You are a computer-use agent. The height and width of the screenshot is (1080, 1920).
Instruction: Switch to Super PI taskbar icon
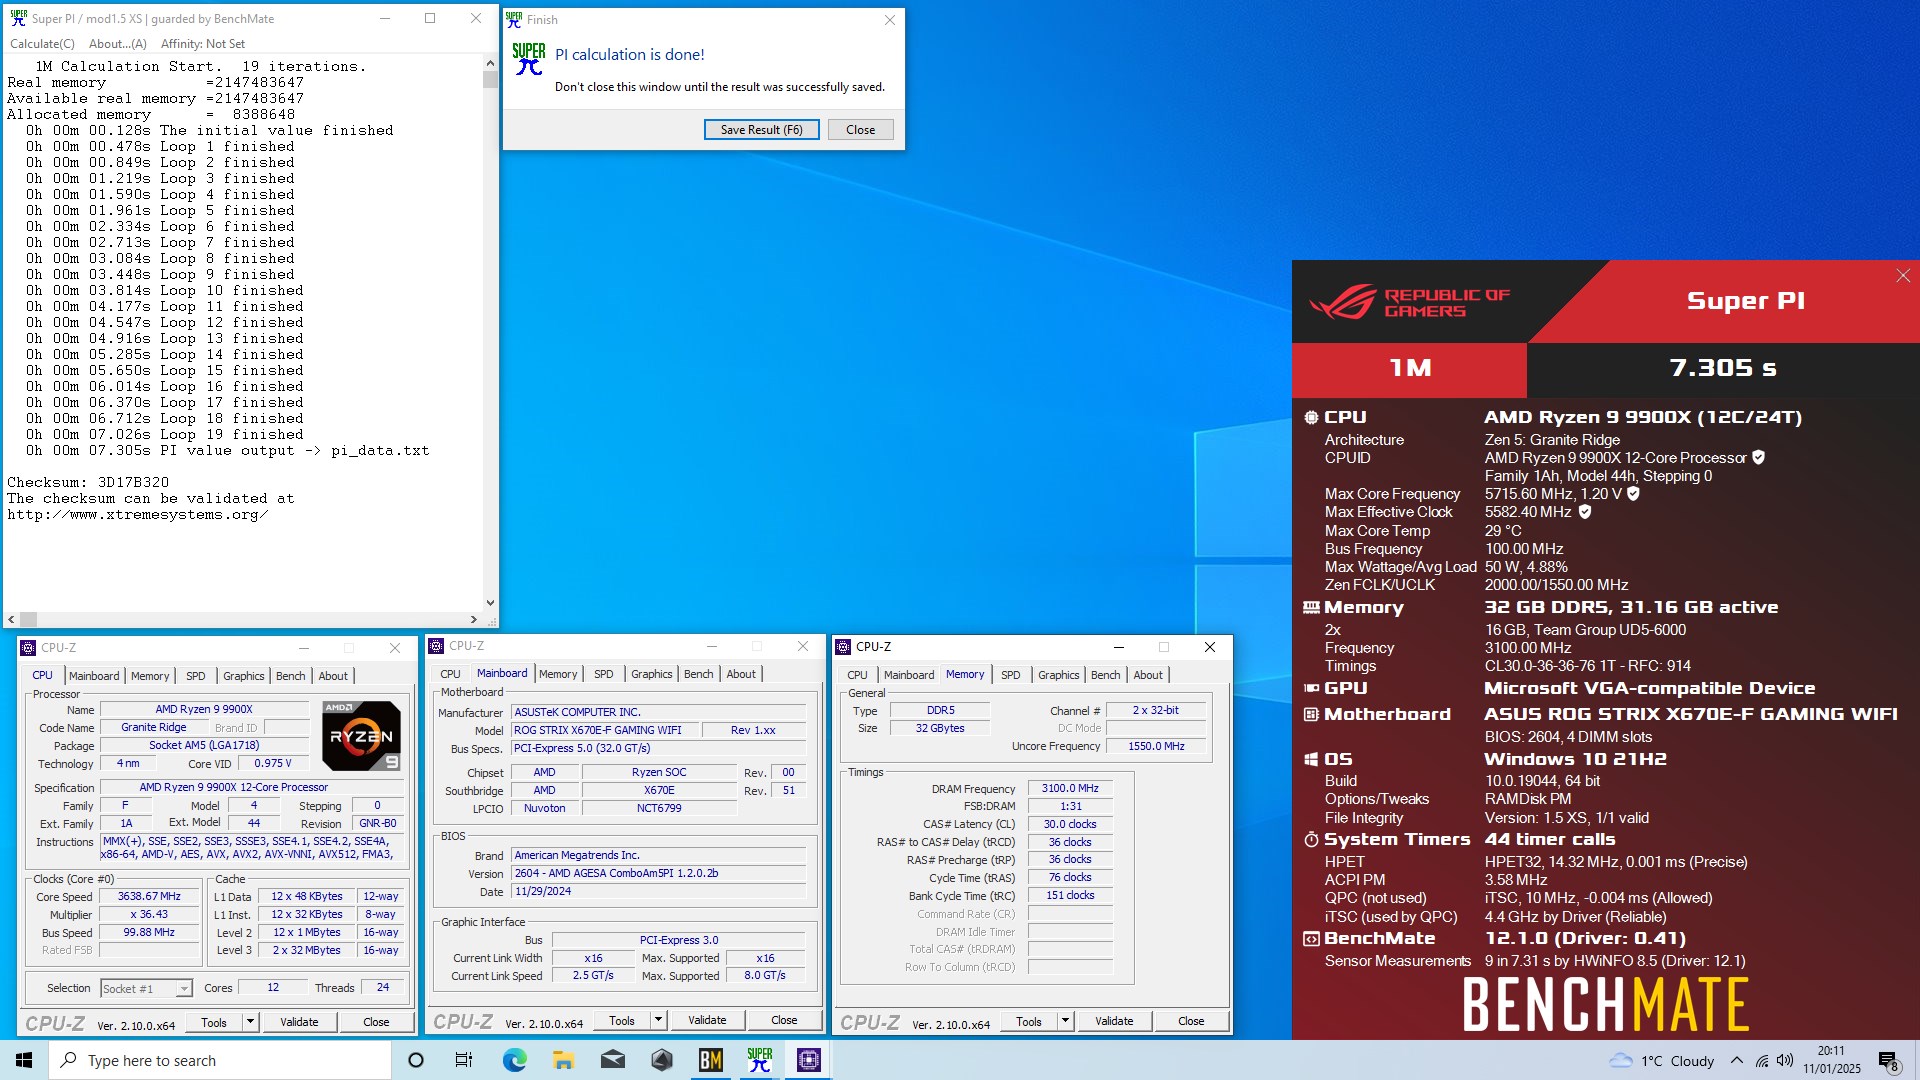click(760, 1060)
